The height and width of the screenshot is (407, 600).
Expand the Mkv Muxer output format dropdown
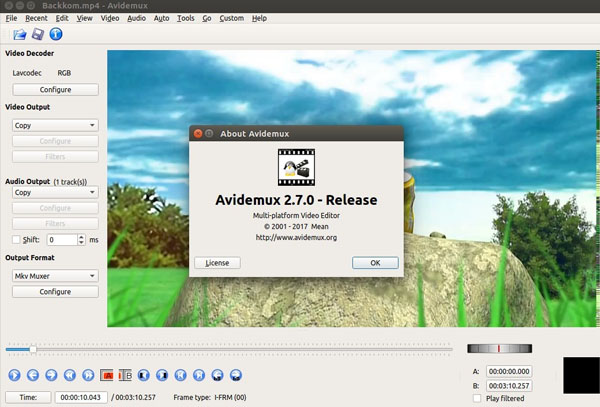coord(55,276)
